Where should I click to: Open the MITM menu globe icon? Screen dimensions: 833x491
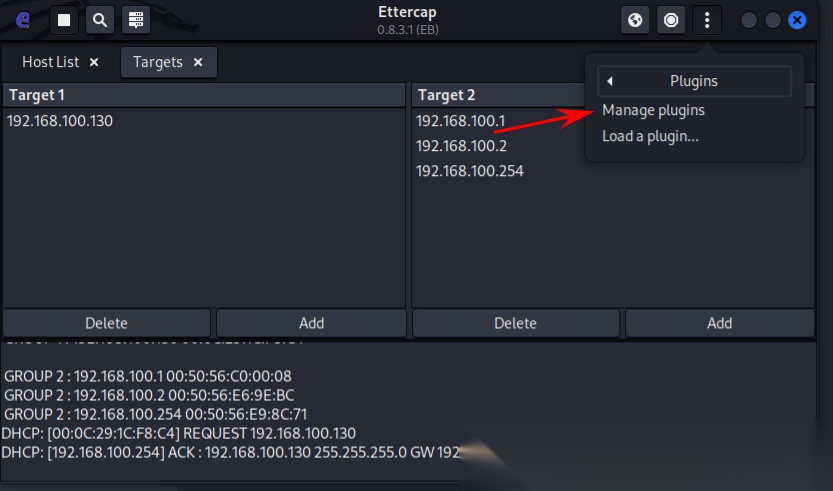point(635,20)
